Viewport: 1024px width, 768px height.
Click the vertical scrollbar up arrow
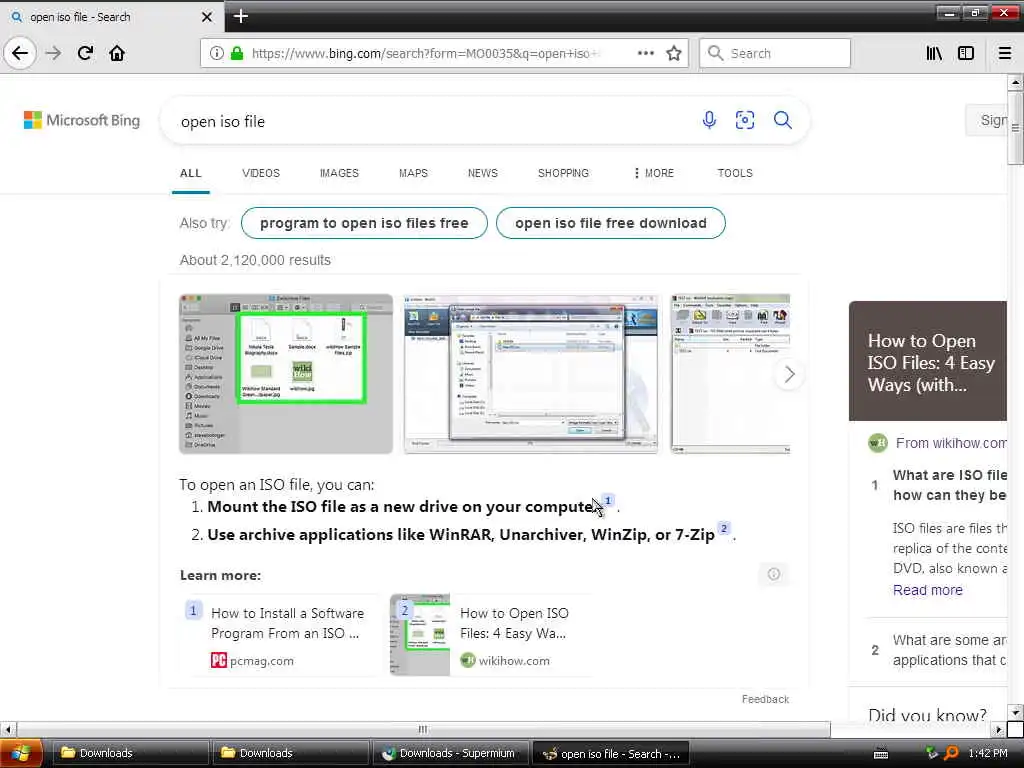point(1015,82)
